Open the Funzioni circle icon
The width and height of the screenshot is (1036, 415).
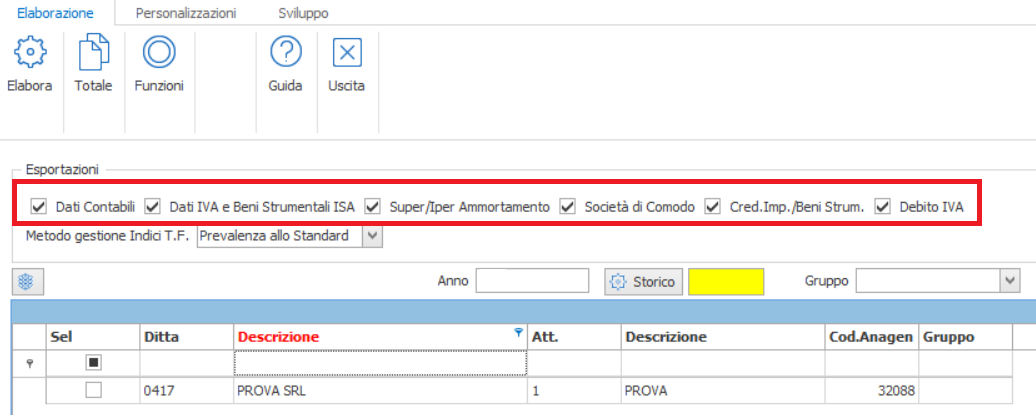pyautogui.click(x=159, y=53)
